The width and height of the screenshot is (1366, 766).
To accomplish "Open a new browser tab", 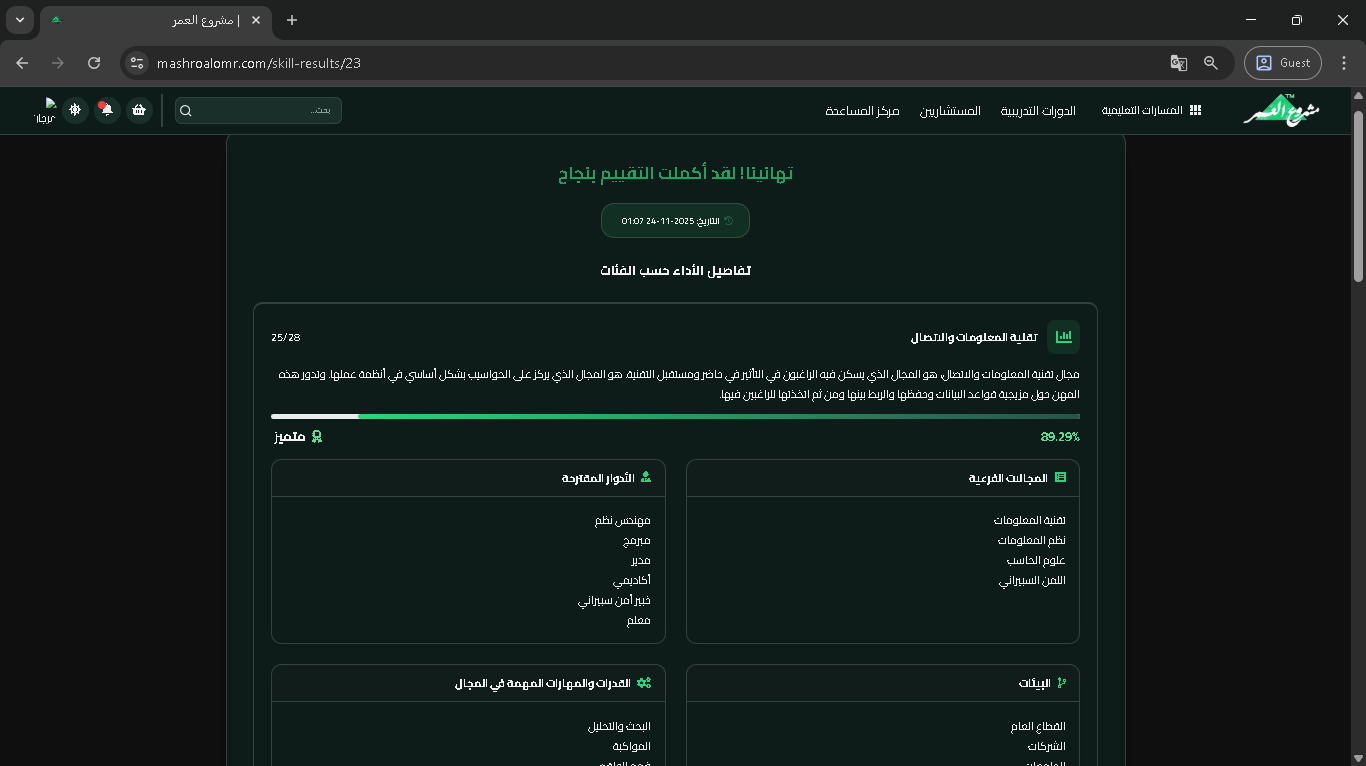I will (x=292, y=20).
